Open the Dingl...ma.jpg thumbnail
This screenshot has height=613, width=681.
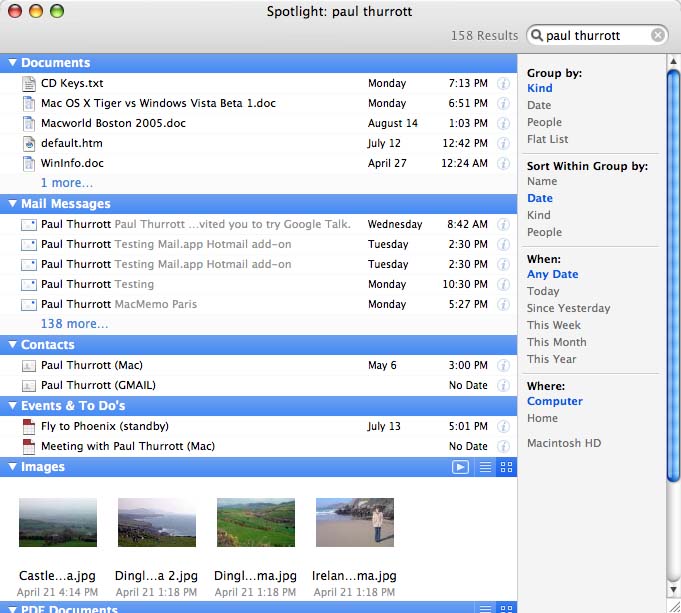pyautogui.click(x=256, y=522)
